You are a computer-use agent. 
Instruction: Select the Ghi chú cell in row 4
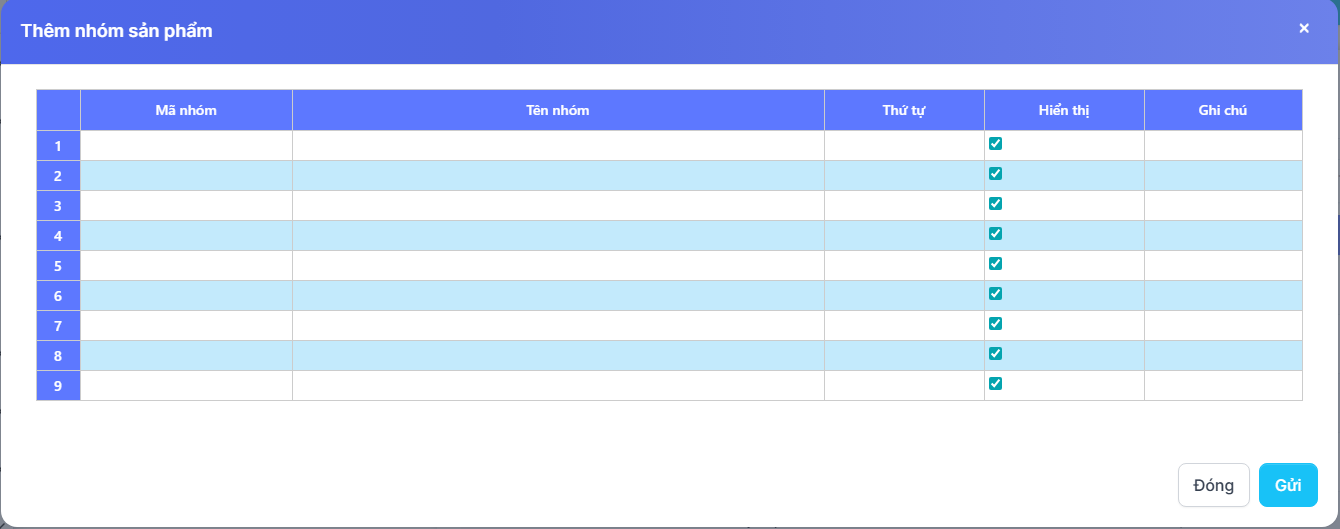pos(1223,236)
